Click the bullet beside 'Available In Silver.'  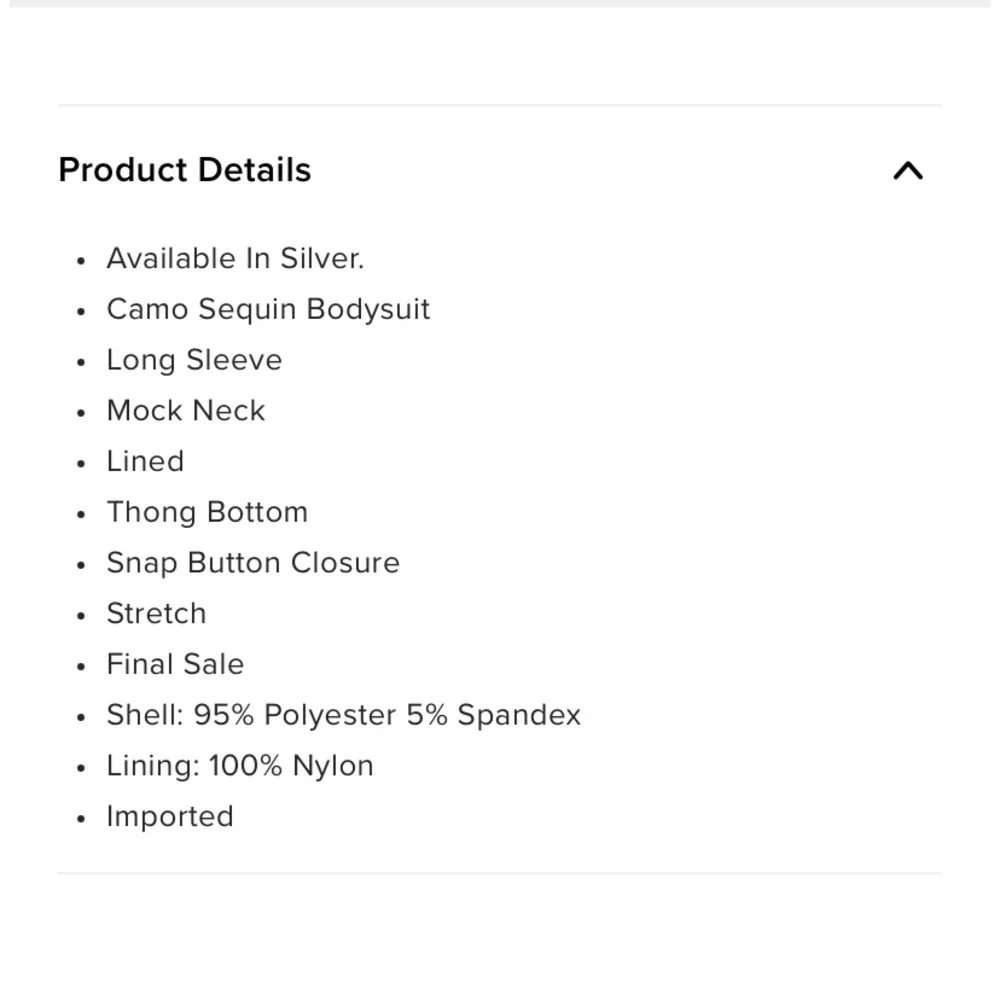point(80,260)
